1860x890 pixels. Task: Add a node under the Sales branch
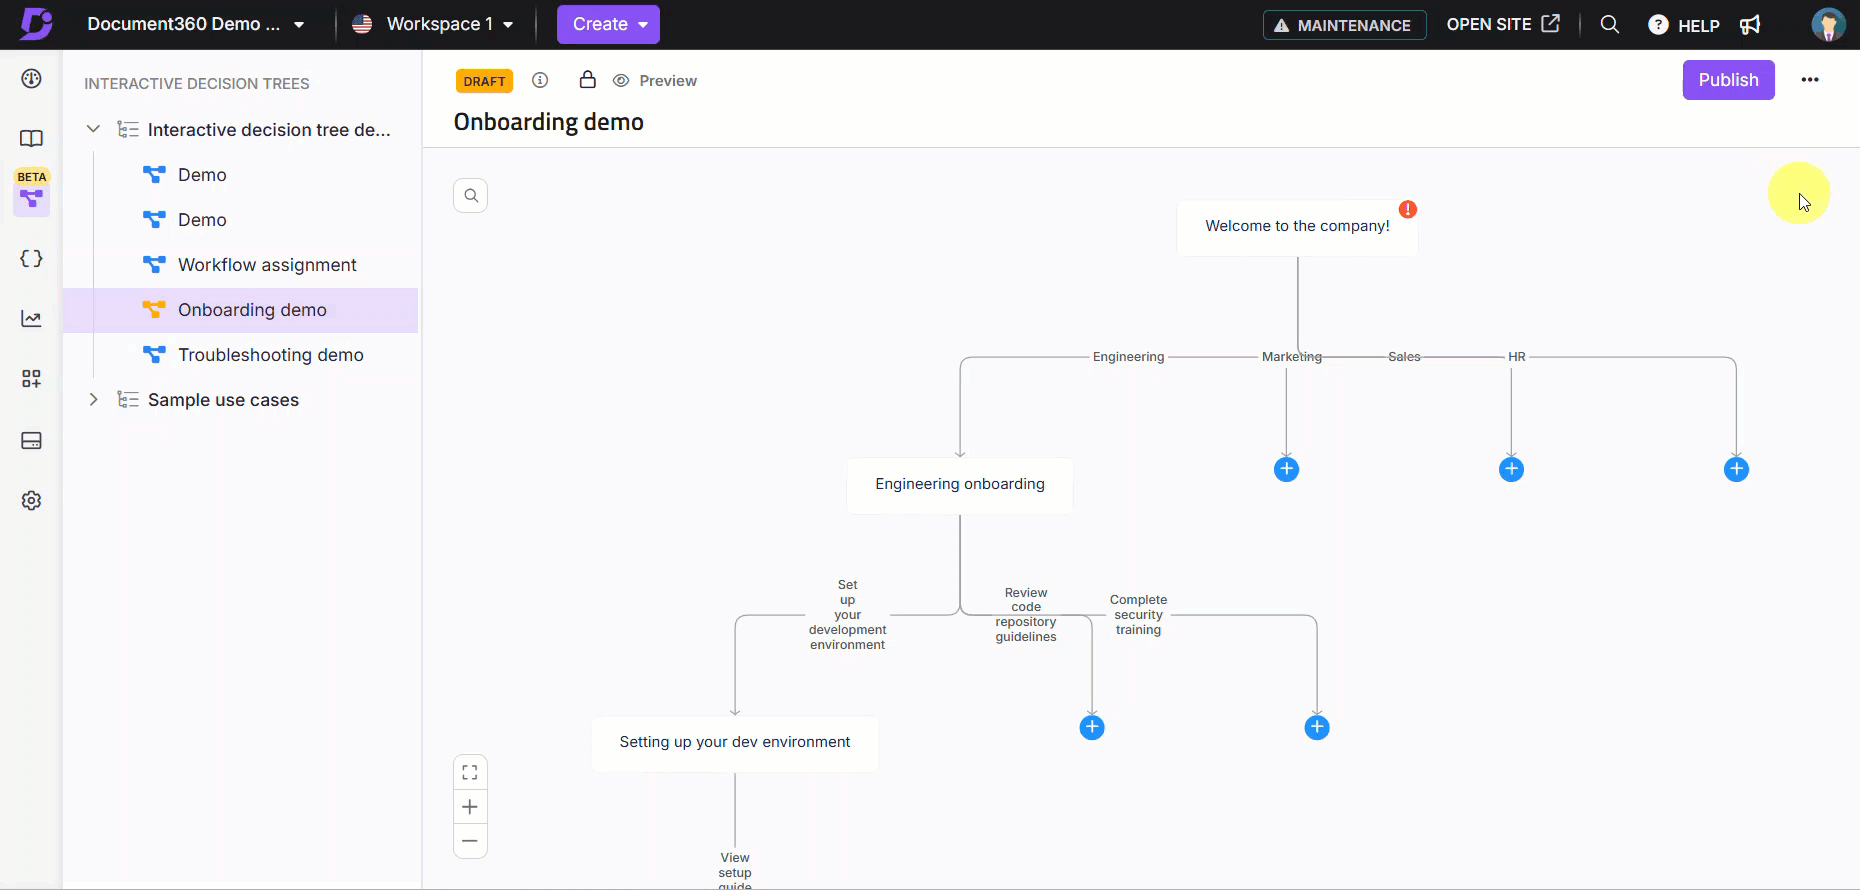click(x=1511, y=469)
